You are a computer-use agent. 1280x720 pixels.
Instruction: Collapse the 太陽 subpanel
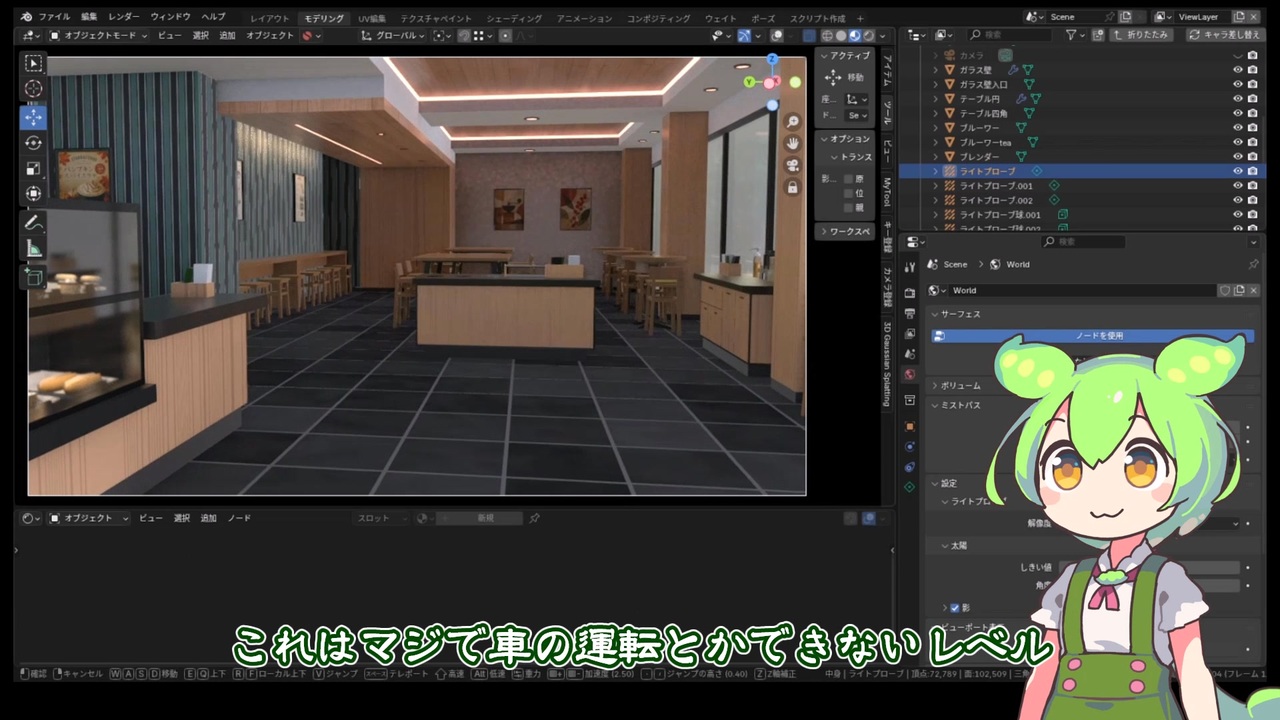(945, 546)
